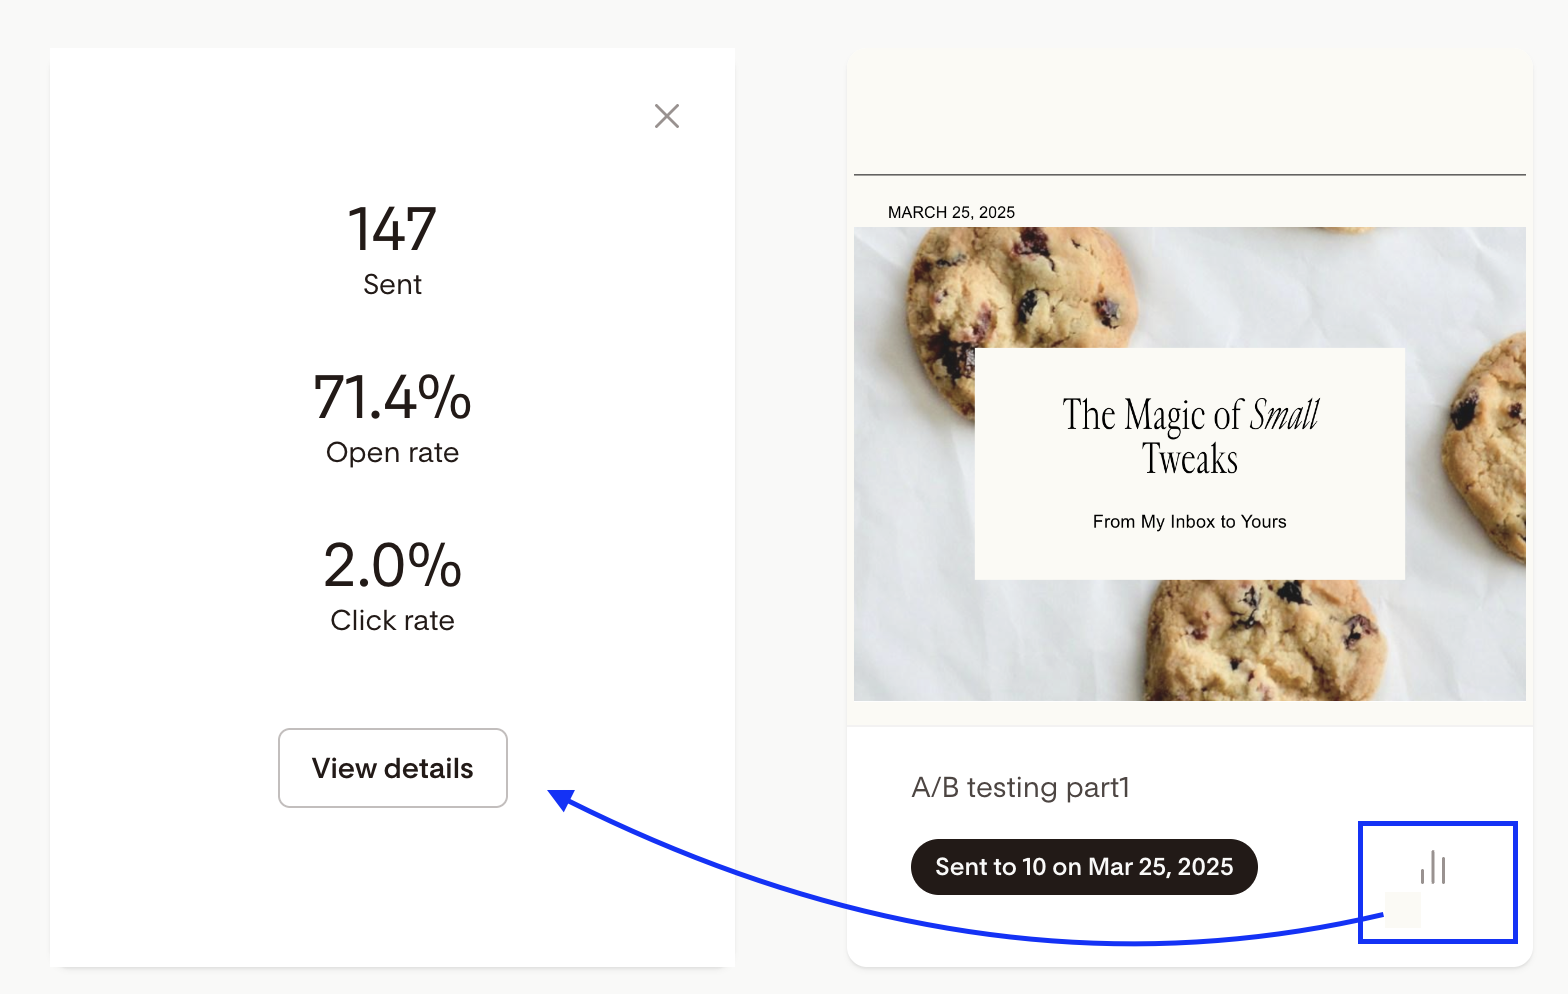Select the Click rate label
Screen dimensions: 1568x994
coord(392,621)
